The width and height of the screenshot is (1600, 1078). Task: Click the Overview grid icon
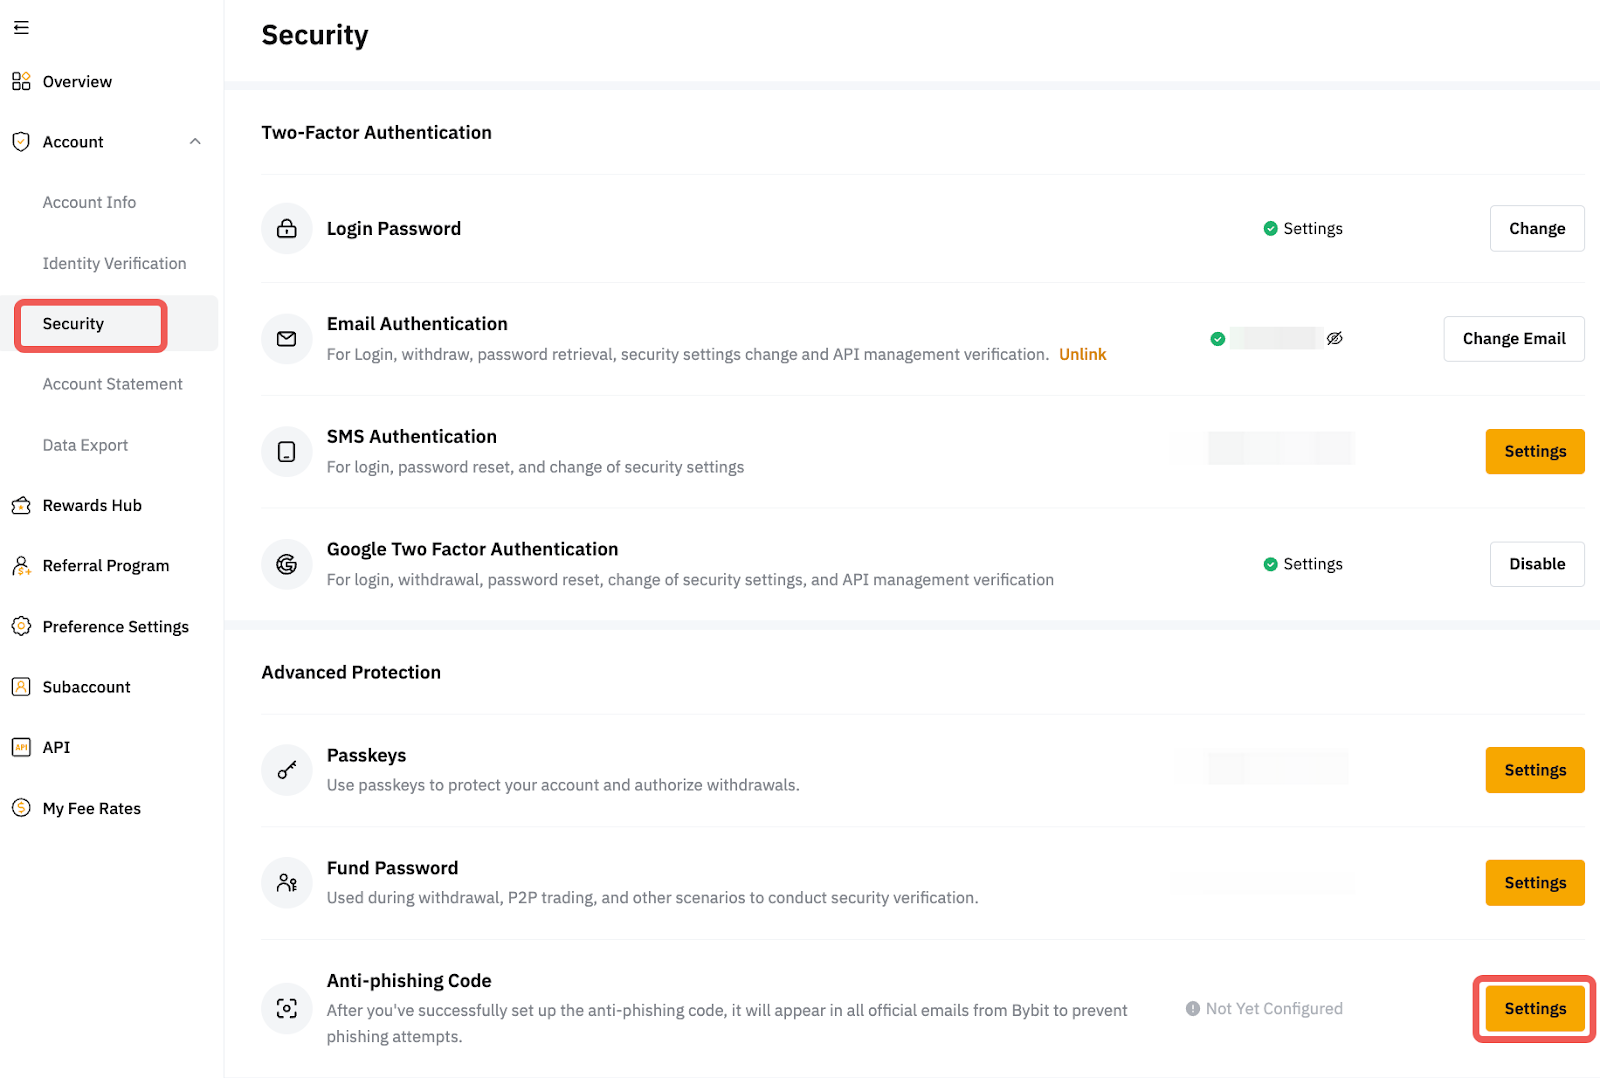coord(21,81)
